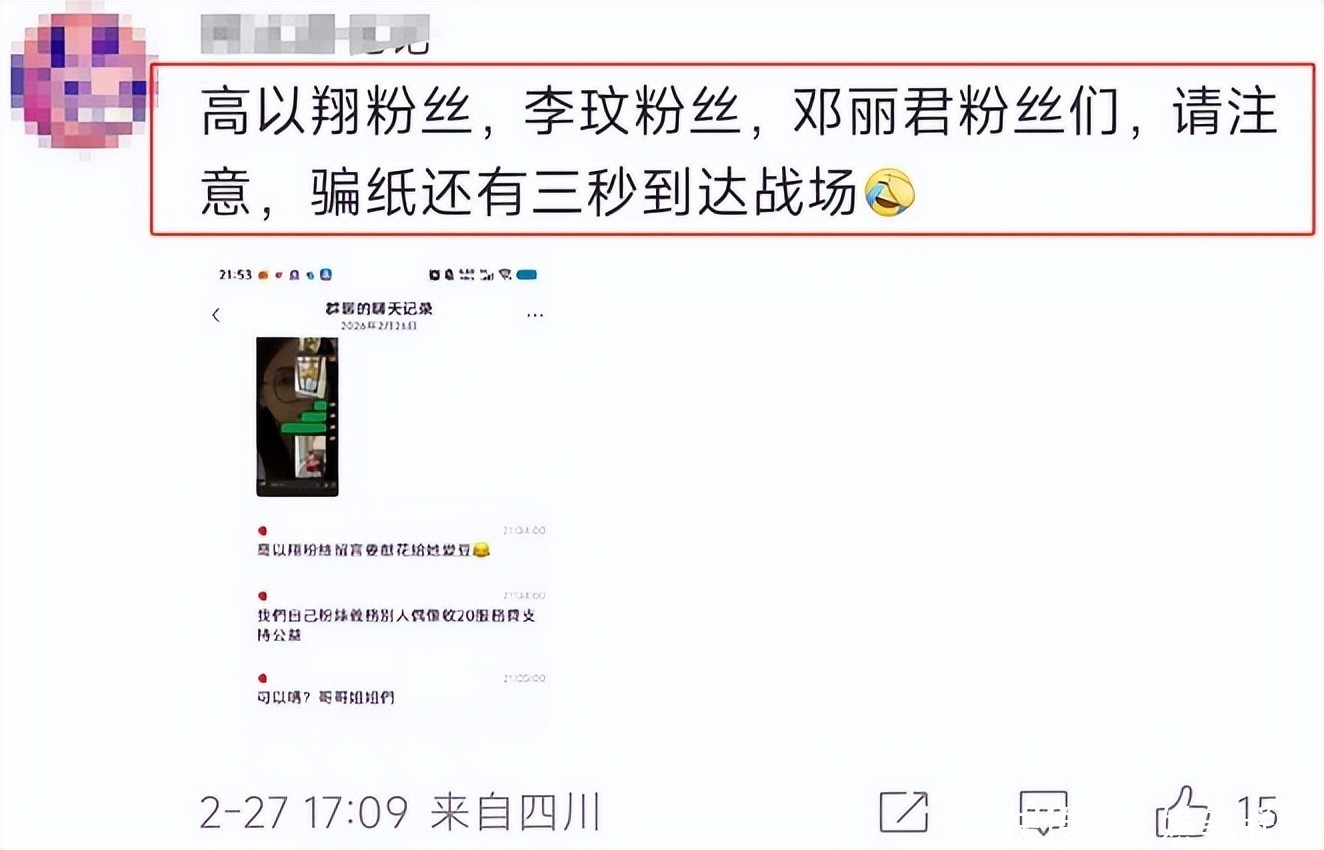The image size is (1324, 850).
Task: Tap the battery icon in the phone status bar
Action: pos(527,274)
